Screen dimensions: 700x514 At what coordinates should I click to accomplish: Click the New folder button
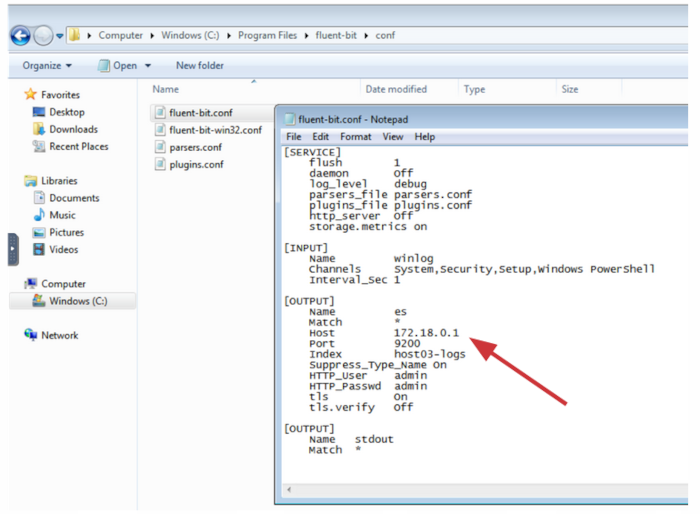click(x=200, y=66)
